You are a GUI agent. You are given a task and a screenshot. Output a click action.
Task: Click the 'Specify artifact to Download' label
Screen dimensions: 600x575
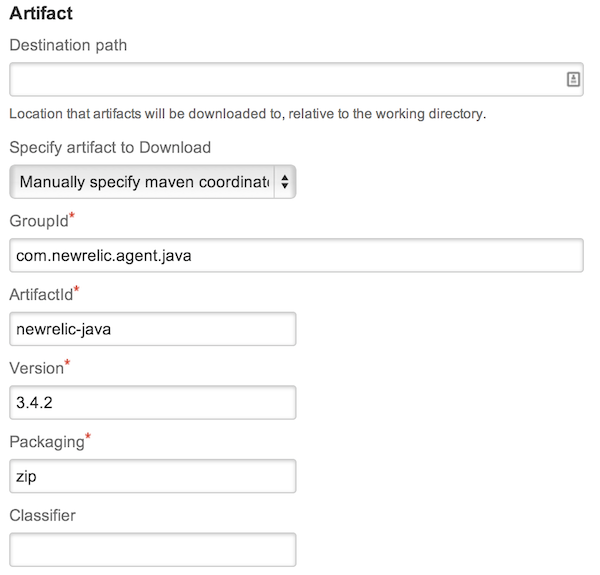[110, 148]
